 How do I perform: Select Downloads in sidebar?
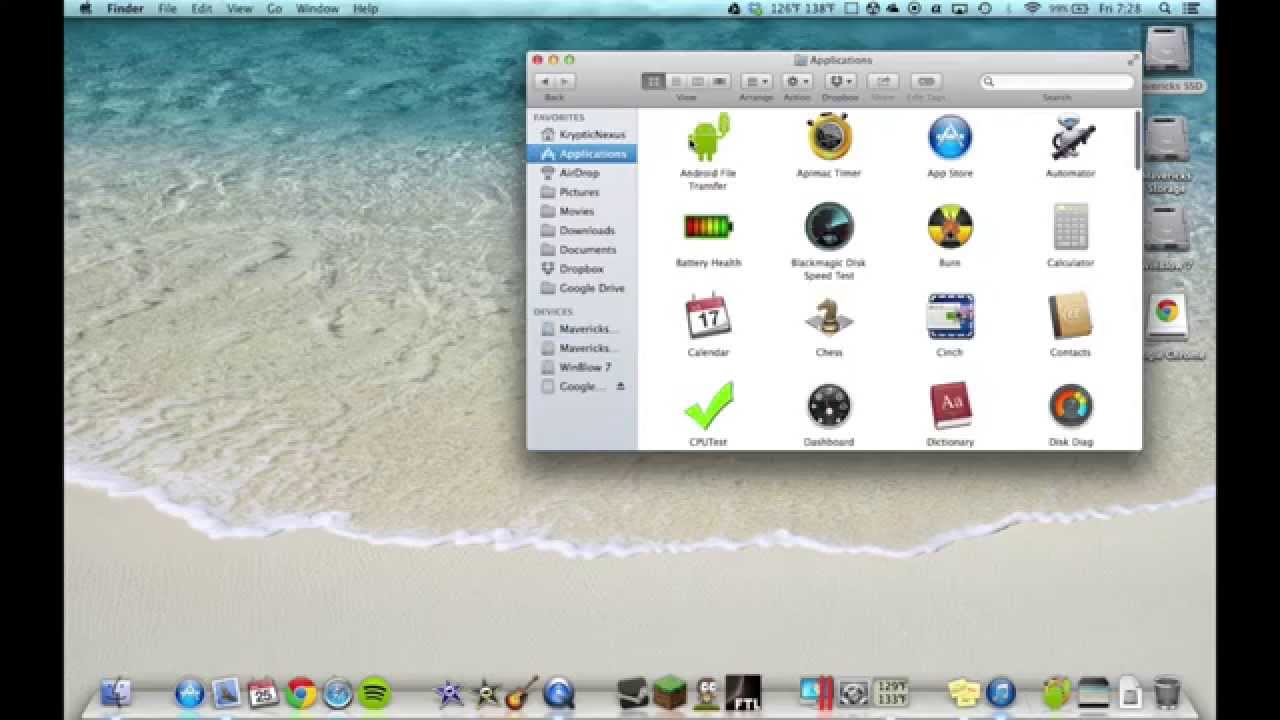pos(582,230)
